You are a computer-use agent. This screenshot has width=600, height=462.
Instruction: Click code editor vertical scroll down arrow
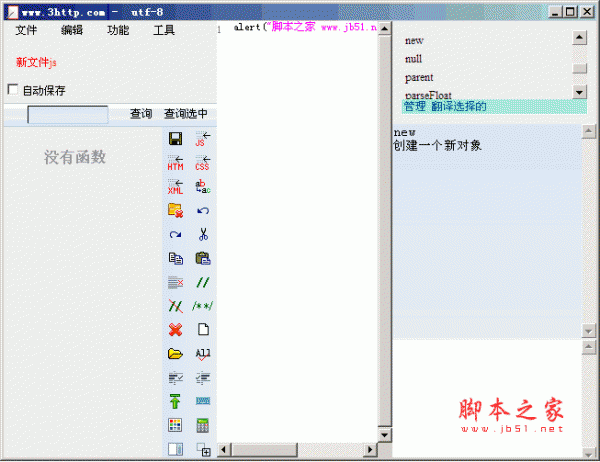point(385,434)
